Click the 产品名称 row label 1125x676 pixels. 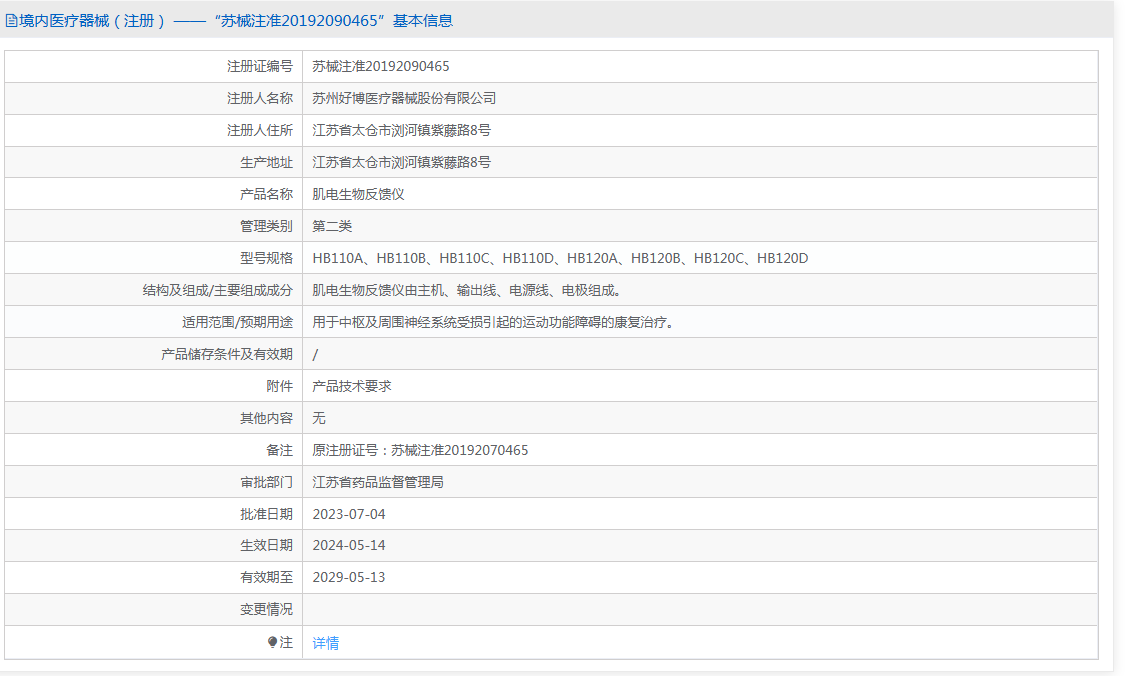(x=266, y=194)
